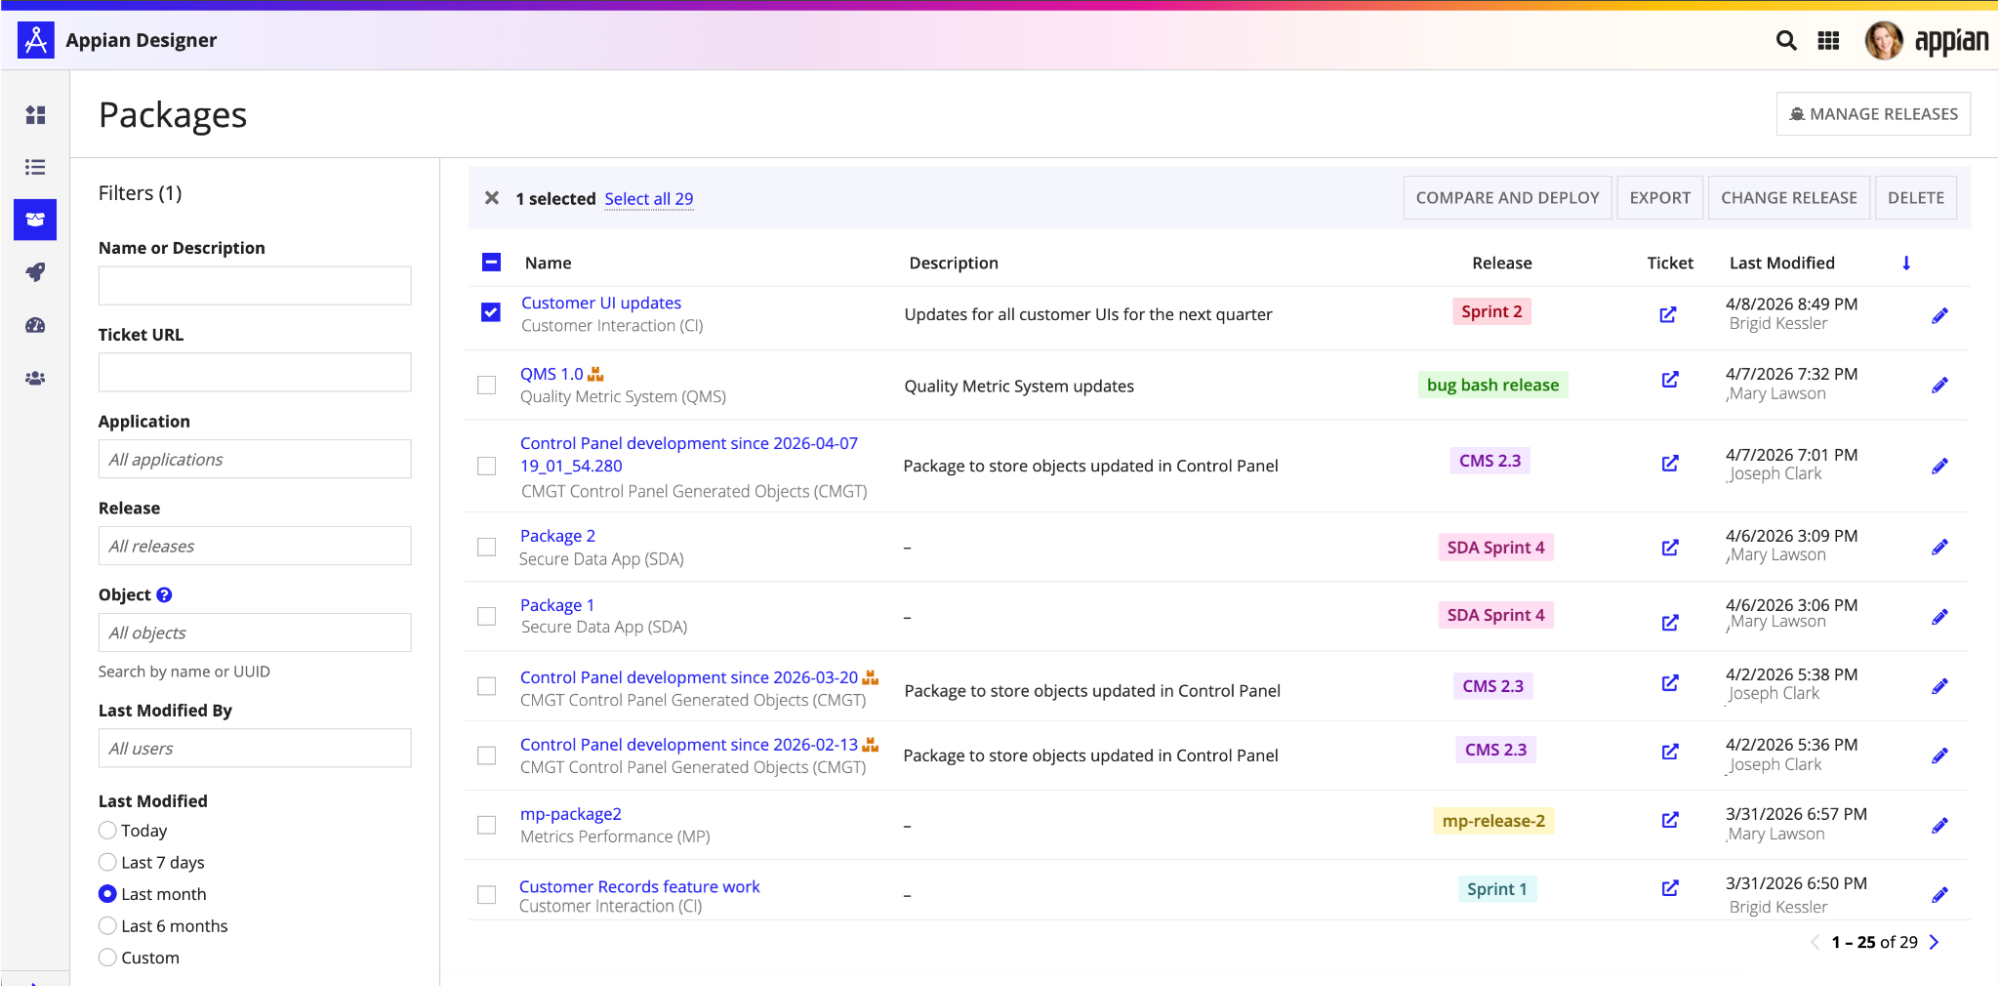Select the Last 6 months radio option

(108, 926)
